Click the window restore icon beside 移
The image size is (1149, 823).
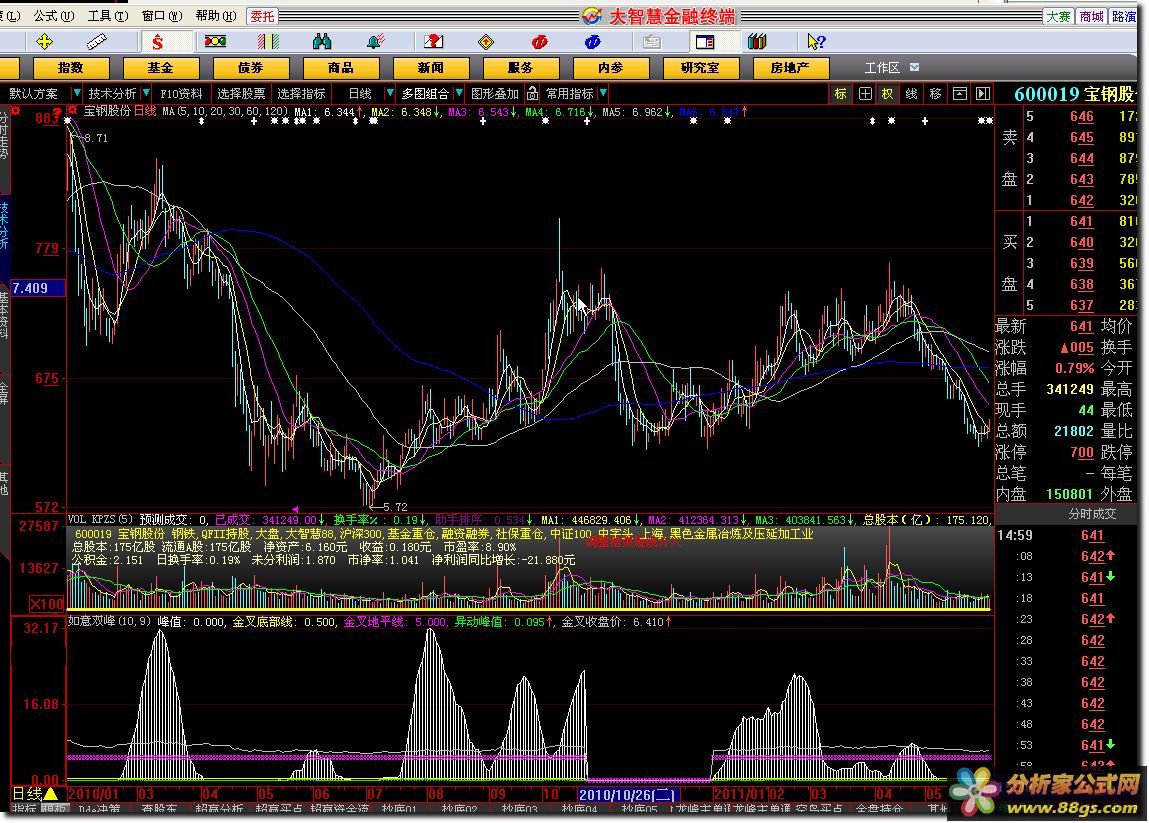click(x=960, y=94)
